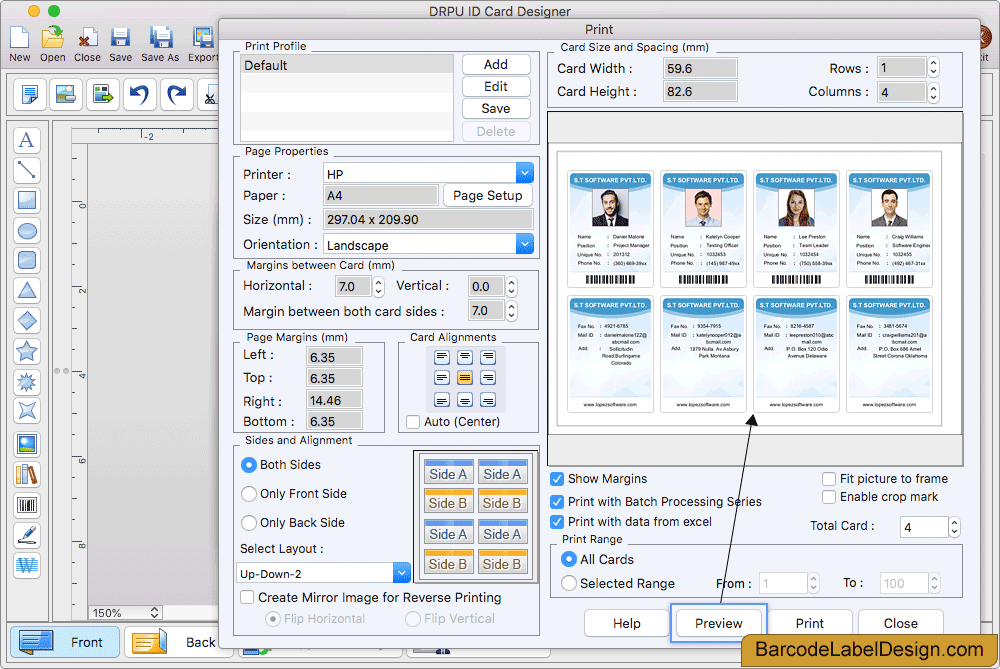Image resolution: width=1000 pixels, height=669 pixels.
Task: Open Page Setup
Action: [488, 196]
